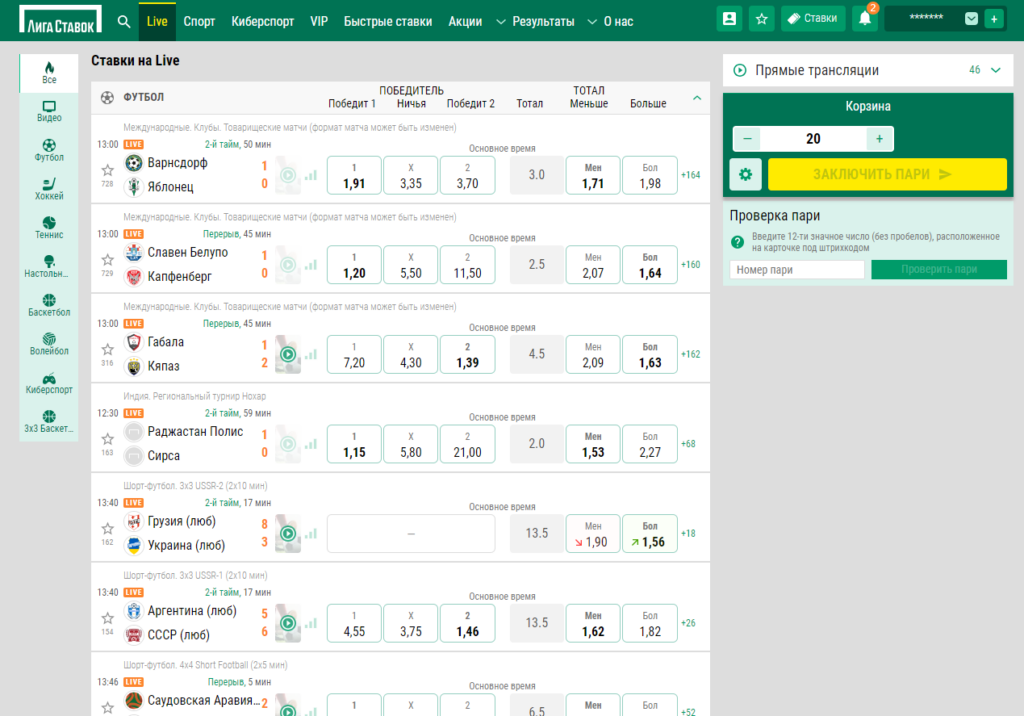Switch to the Live tab
Viewport: 1024px width, 716px height.
click(157, 22)
